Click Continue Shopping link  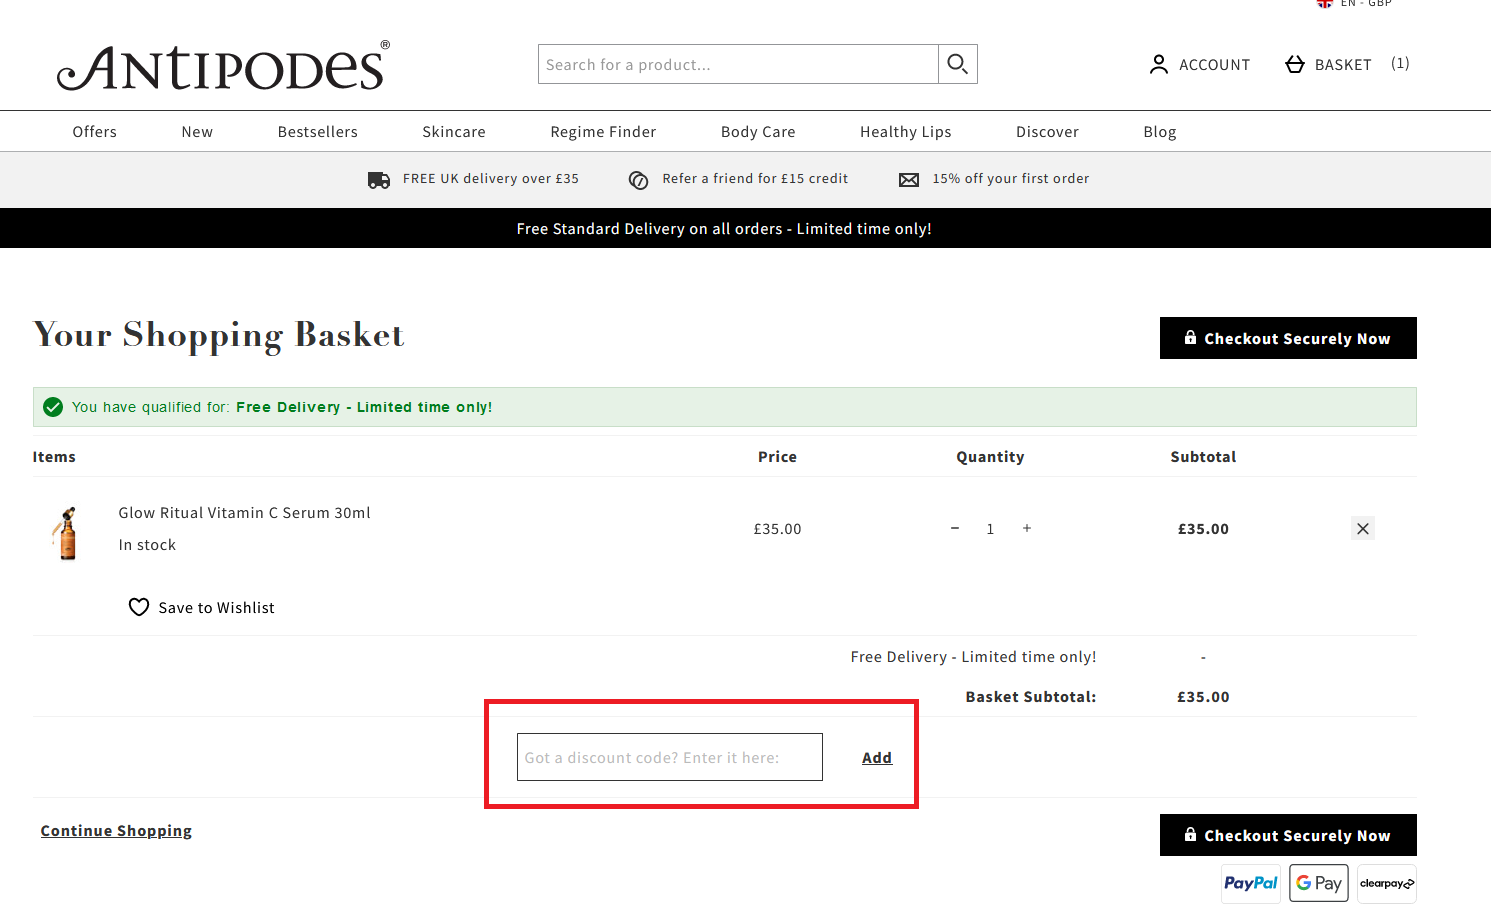pyautogui.click(x=116, y=831)
